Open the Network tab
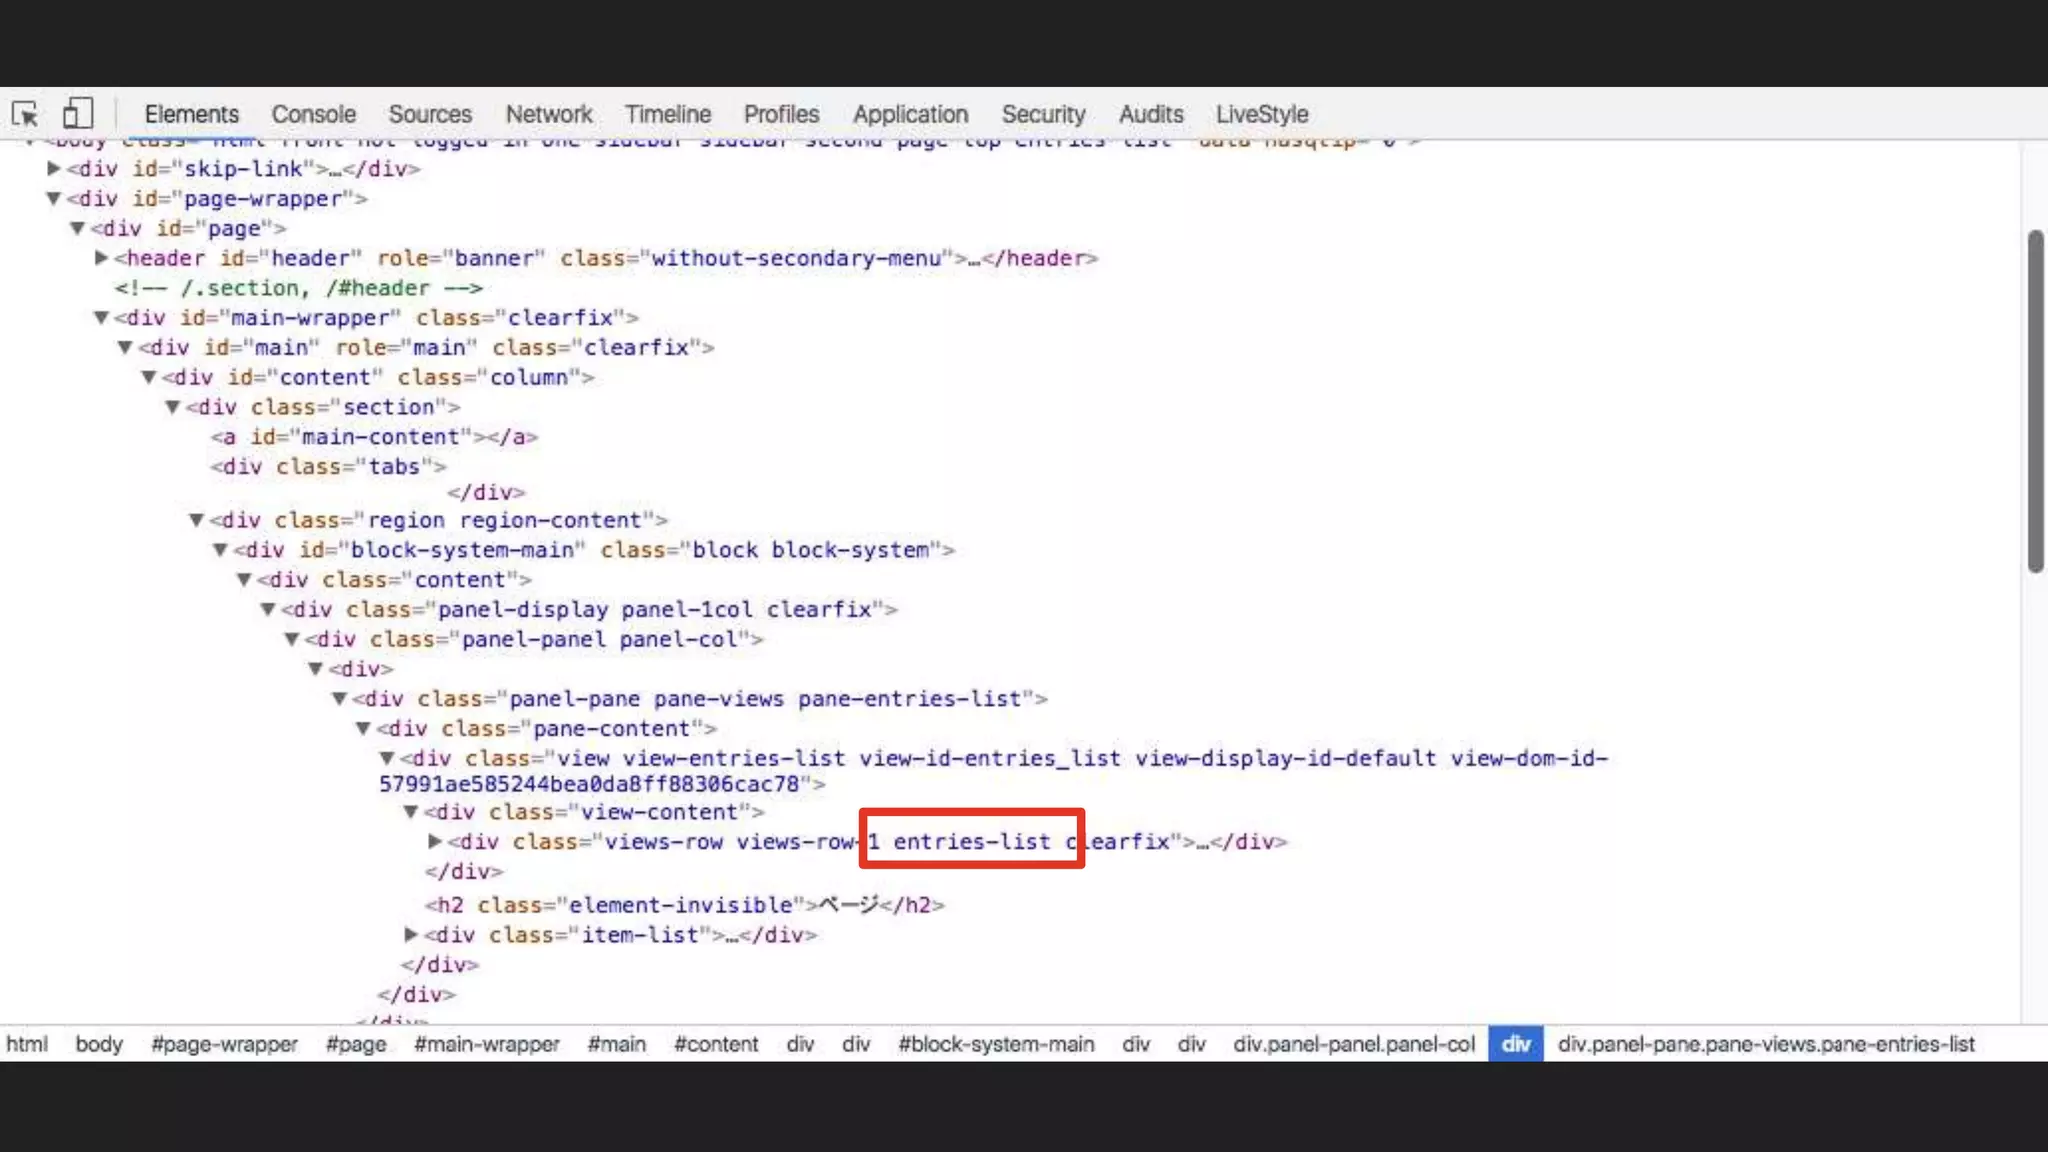Screen dimensions: 2048x1152 pyautogui.click(x=548, y=114)
